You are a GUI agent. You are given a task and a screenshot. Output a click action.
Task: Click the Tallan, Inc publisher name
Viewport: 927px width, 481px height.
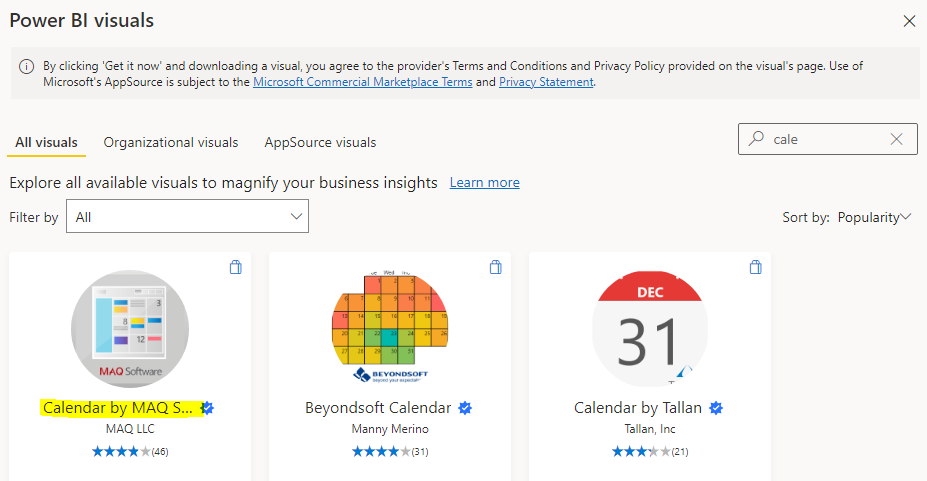click(650, 429)
